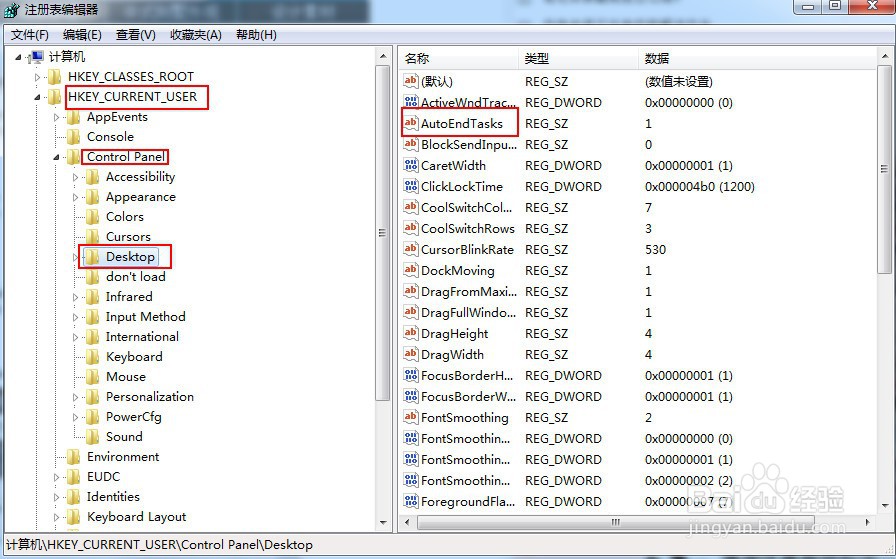Click value list scroll left arrow
Viewport: 896px width, 559px height.
tap(407, 522)
